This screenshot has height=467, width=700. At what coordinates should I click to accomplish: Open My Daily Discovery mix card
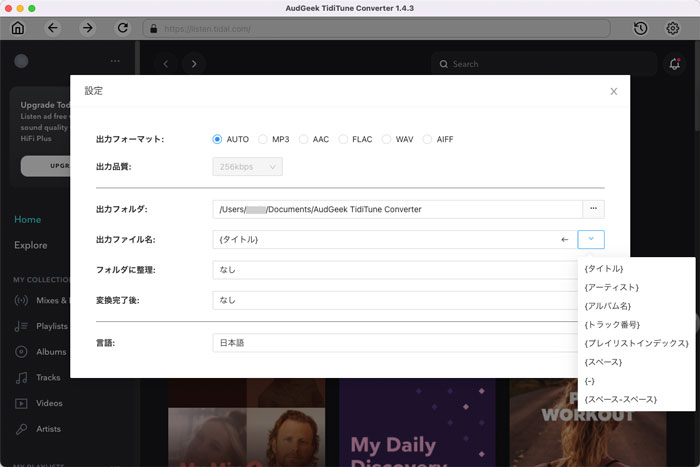(417, 422)
